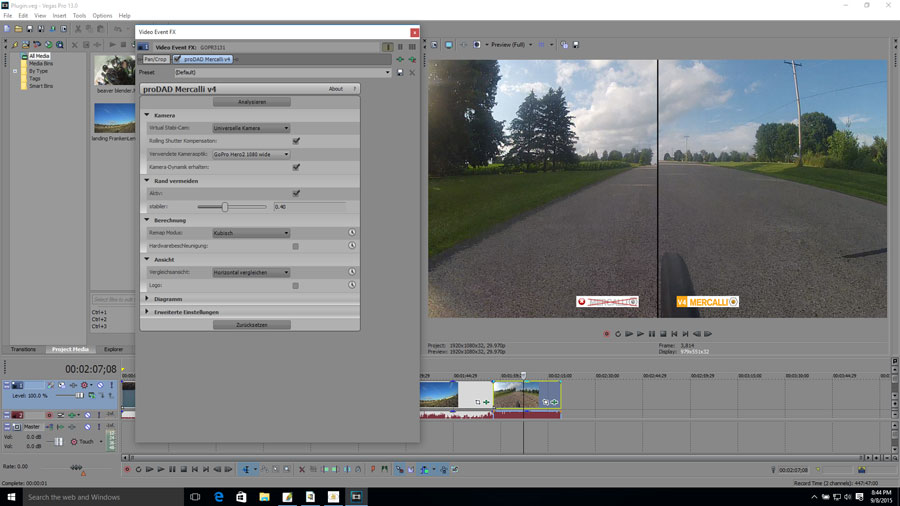Click Play in the preview window transport
900x506 pixels.
coord(641,334)
